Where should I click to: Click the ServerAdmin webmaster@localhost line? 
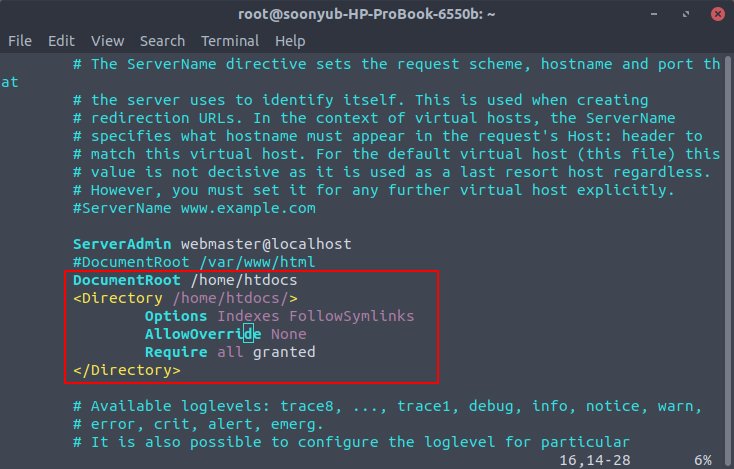pyautogui.click(x=212, y=244)
